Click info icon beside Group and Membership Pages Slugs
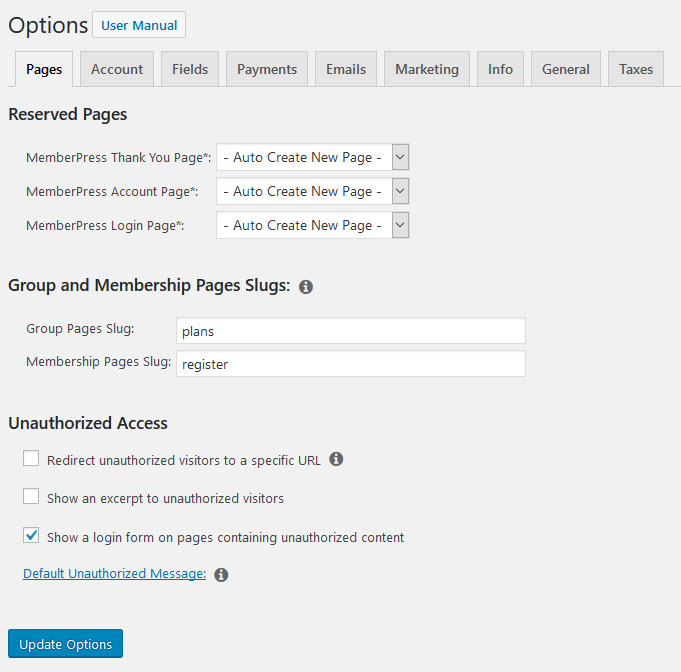The width and height of the screenshot is (681, 672). [306, 287]
